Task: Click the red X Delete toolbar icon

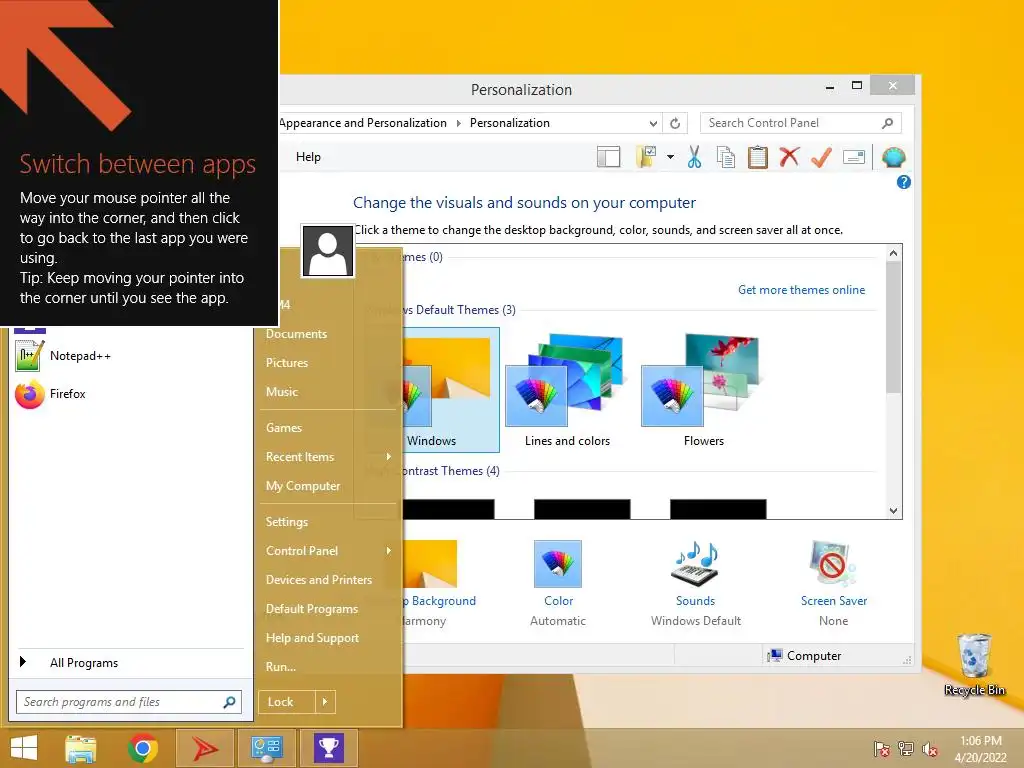Action: pos(789,157)
